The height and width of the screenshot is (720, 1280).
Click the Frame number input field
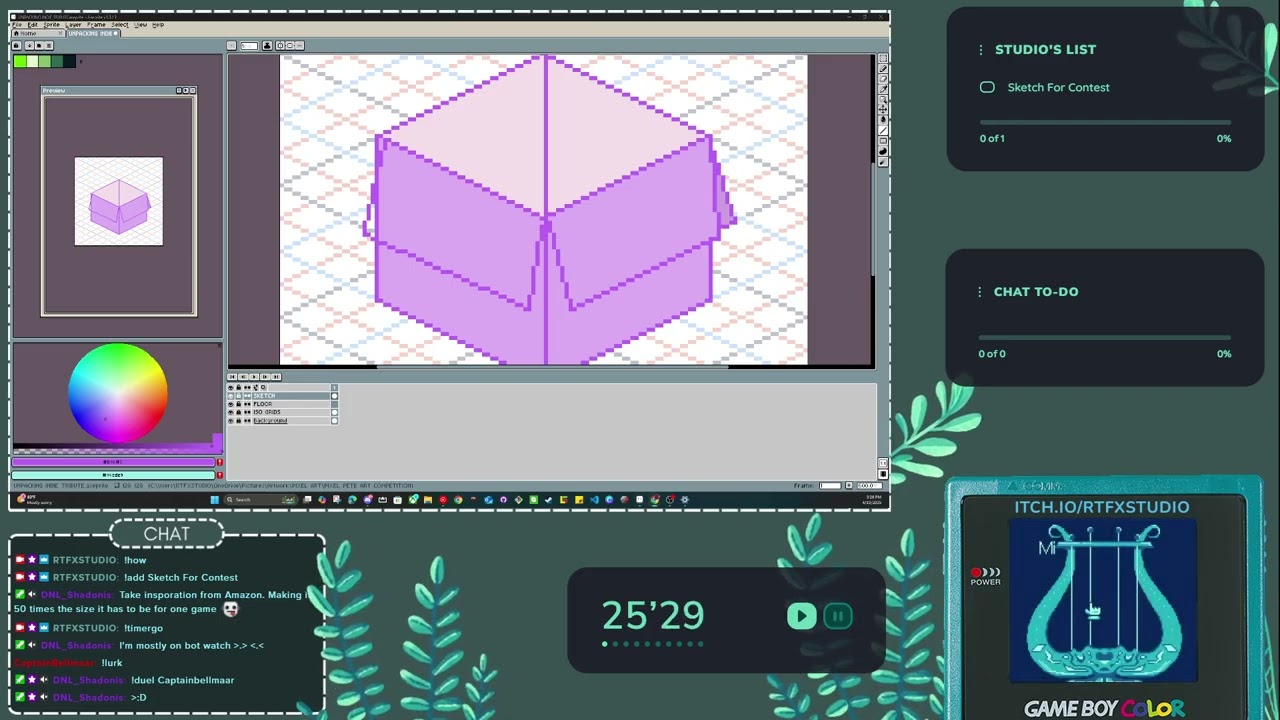coord(830,485)
